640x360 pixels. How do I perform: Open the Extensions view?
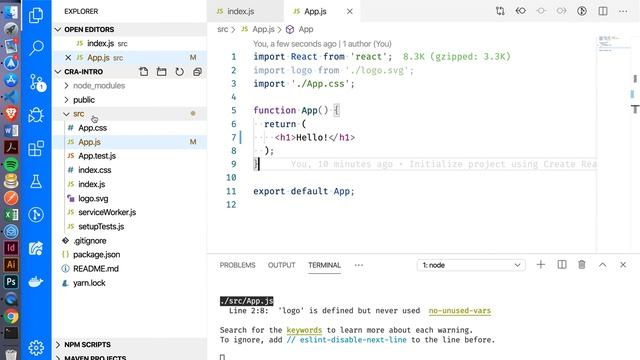(x=36, y=148)
